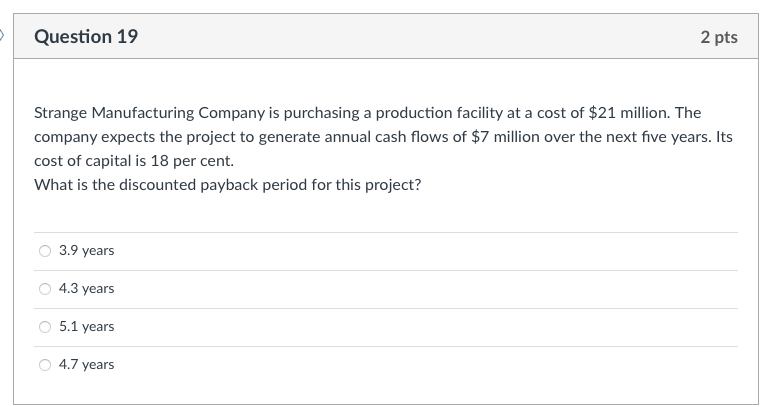Click the "What is the discounted payback period" line
The image size is (763, 407).
pos(227,185)
